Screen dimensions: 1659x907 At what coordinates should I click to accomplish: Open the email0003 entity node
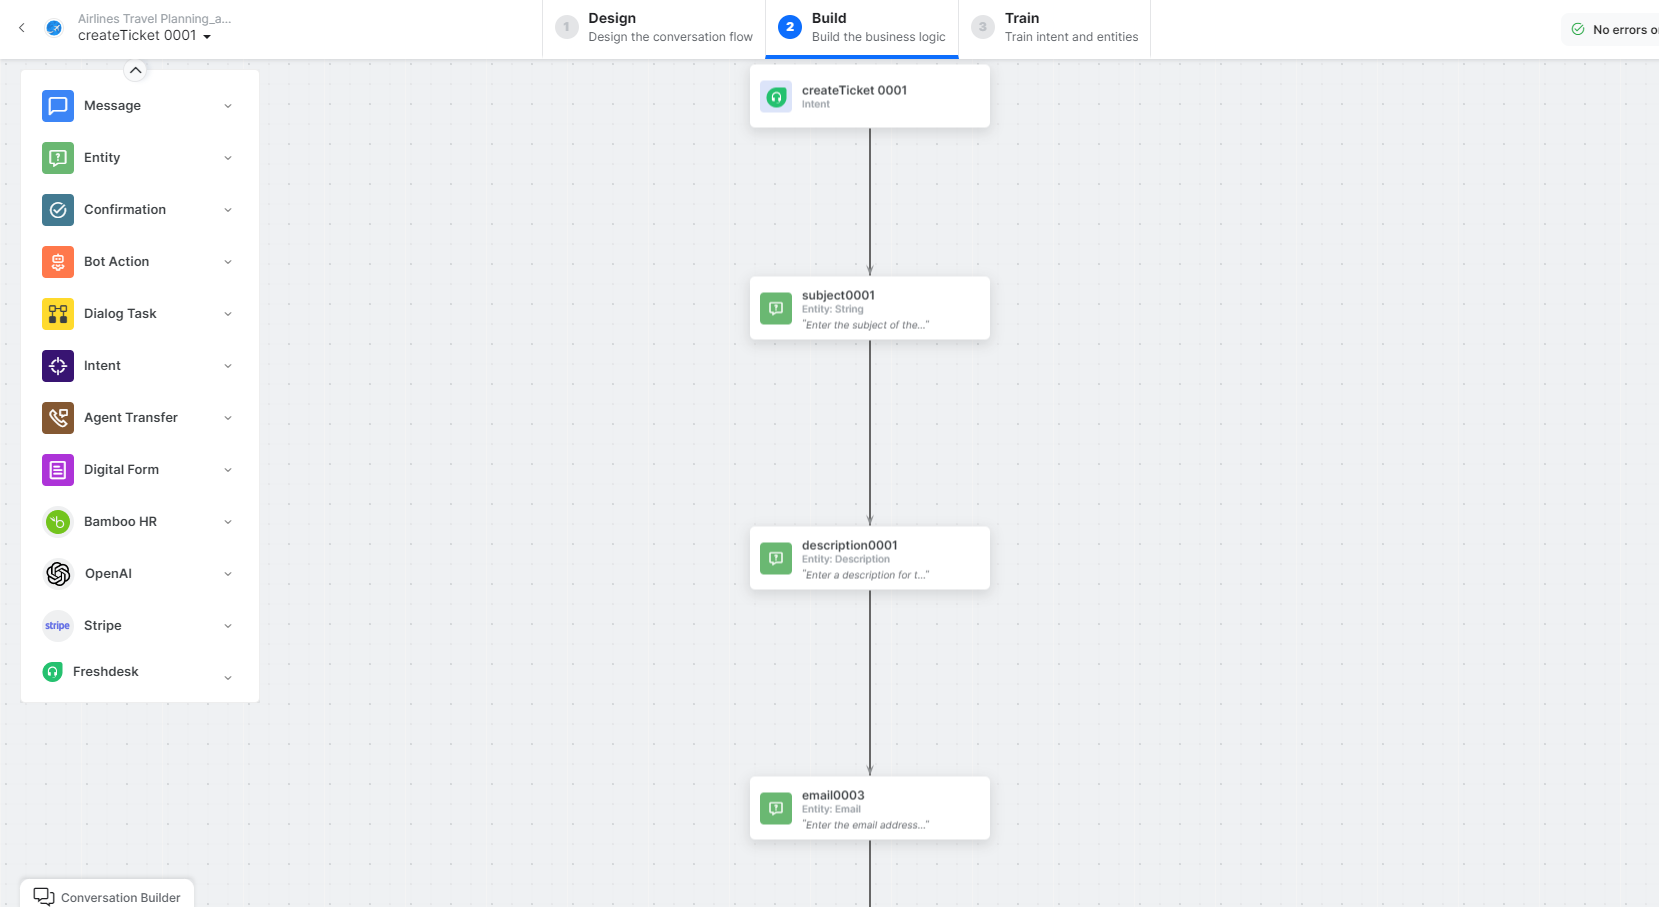[869, 808]
